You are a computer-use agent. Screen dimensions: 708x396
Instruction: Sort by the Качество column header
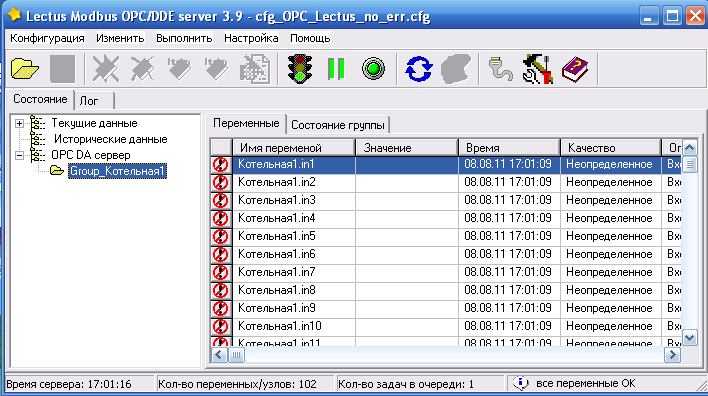point(610,148)
